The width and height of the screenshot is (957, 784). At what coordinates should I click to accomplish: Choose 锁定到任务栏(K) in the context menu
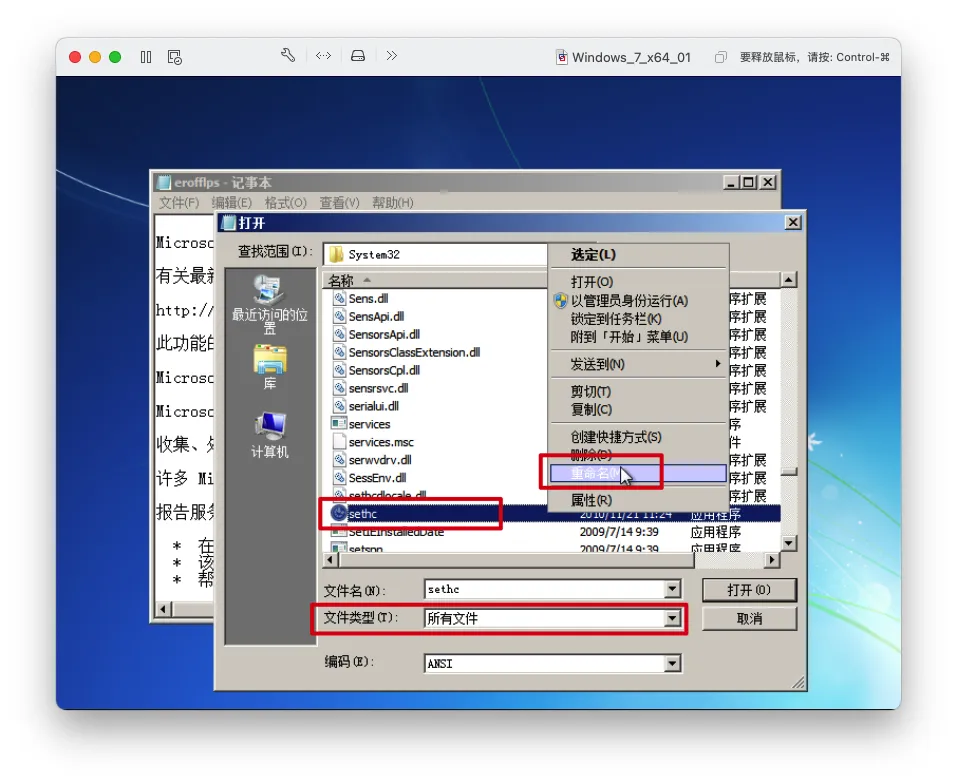coord(638,318)
